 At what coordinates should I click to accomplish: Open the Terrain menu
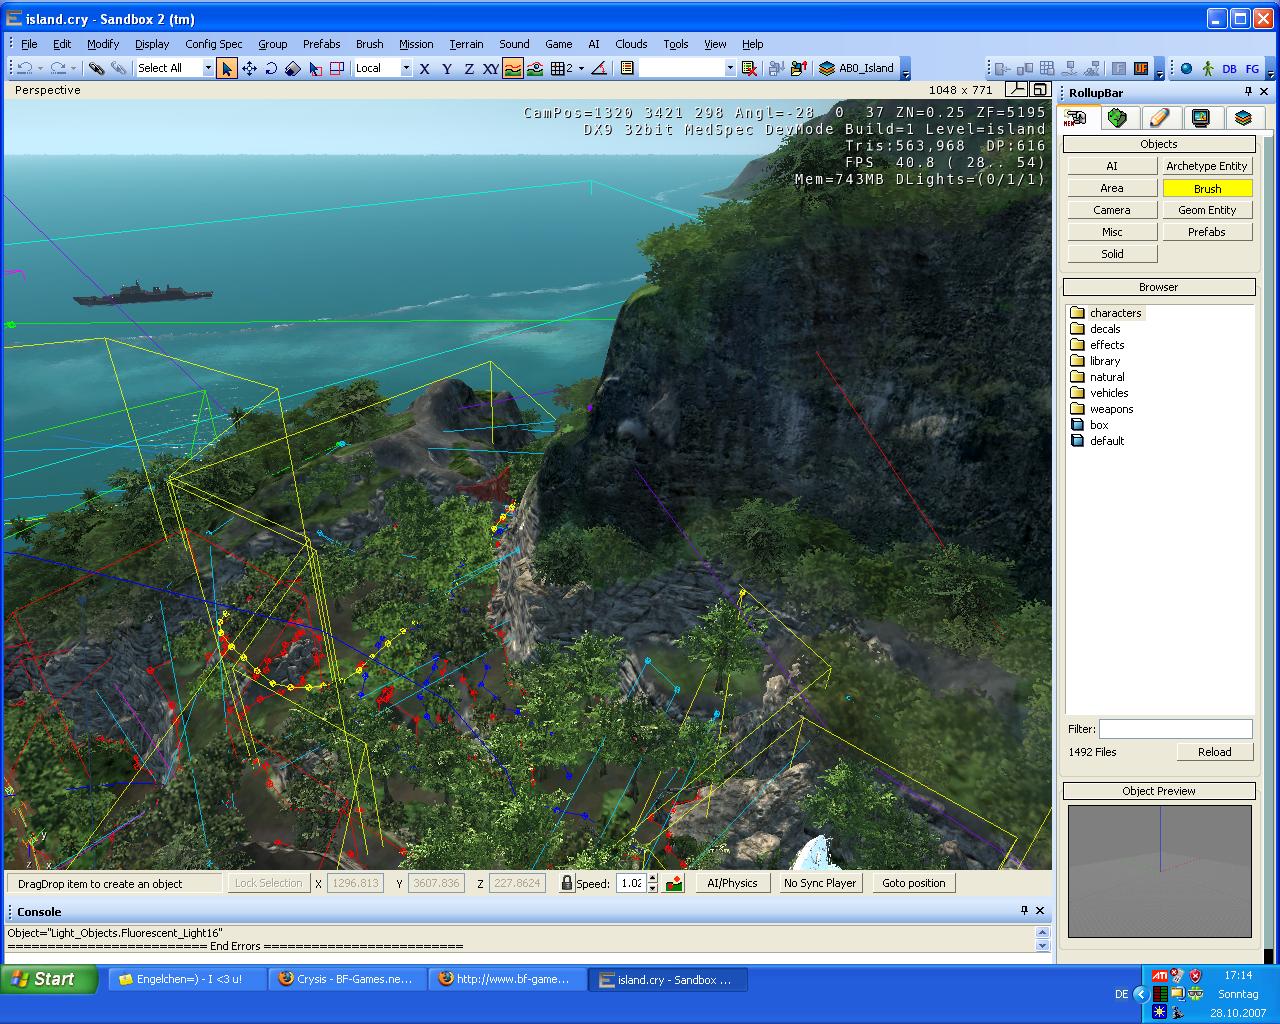pos(466,44)
